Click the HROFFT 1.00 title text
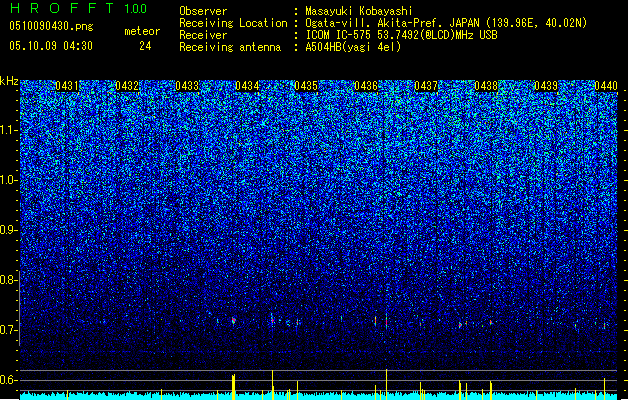The height and width of the screenshot is (400, 629). pyautogui.click(x=79, y=8)
